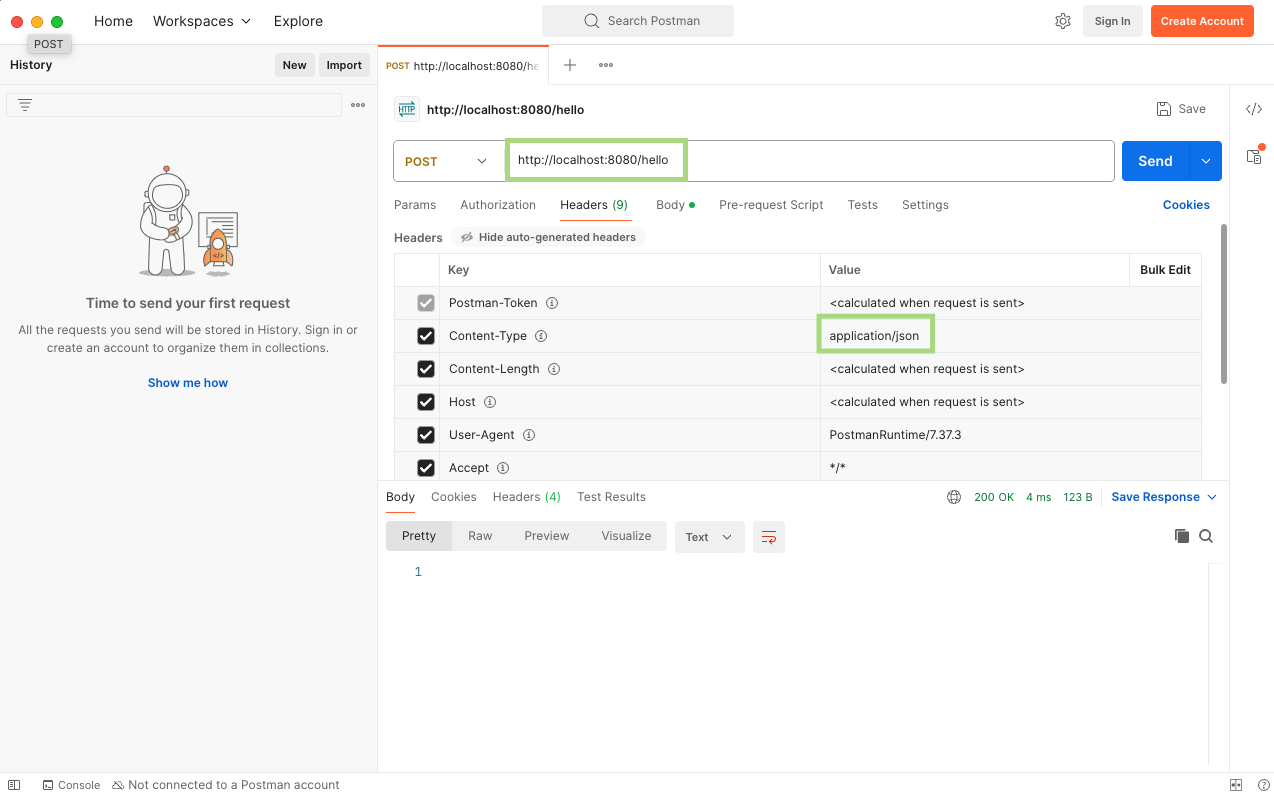Expand Save Response dropdown
This screenshot has height=792, width=1274.
point(1213,497)
